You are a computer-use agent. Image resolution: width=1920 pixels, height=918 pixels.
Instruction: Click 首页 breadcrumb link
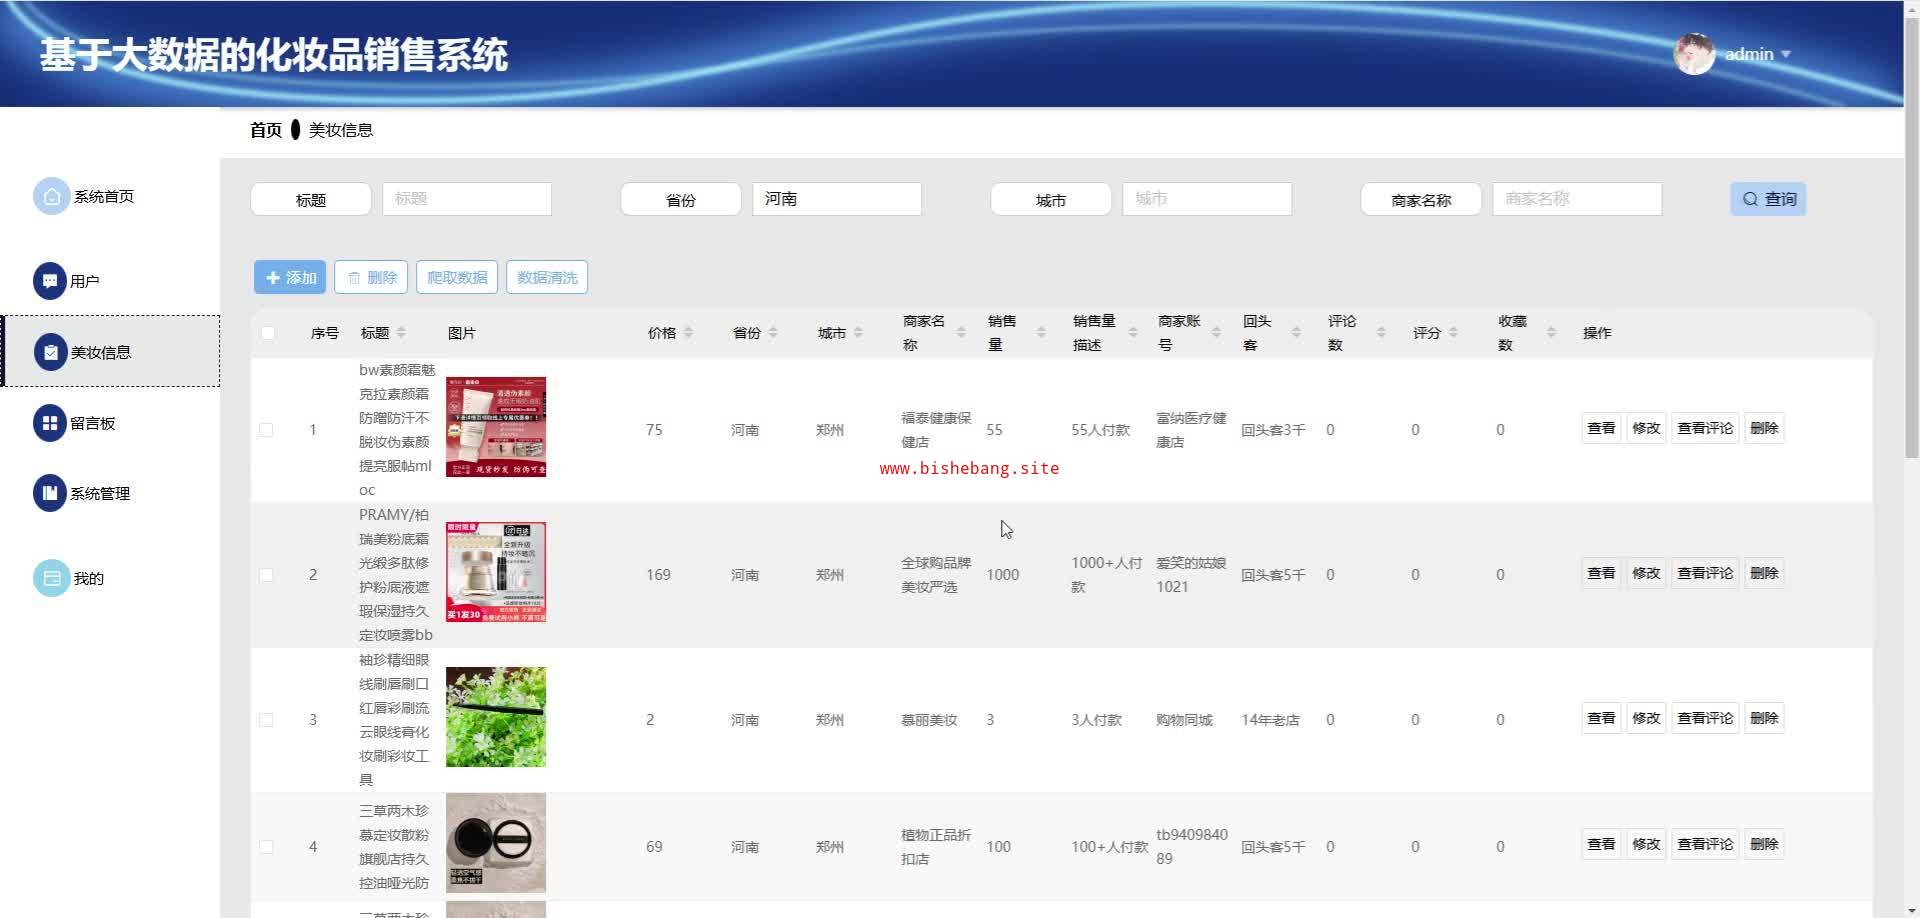266,130
